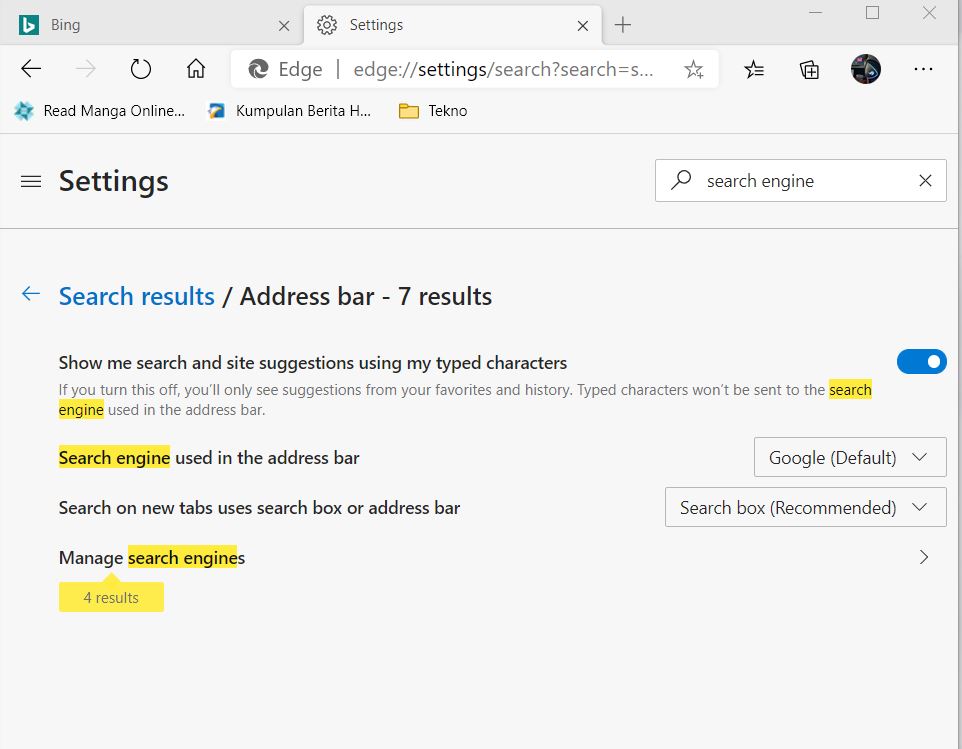Open the Edge Collections panel
Image resolution: width=962 pixels, height=749 pixels.
point(809,69)
